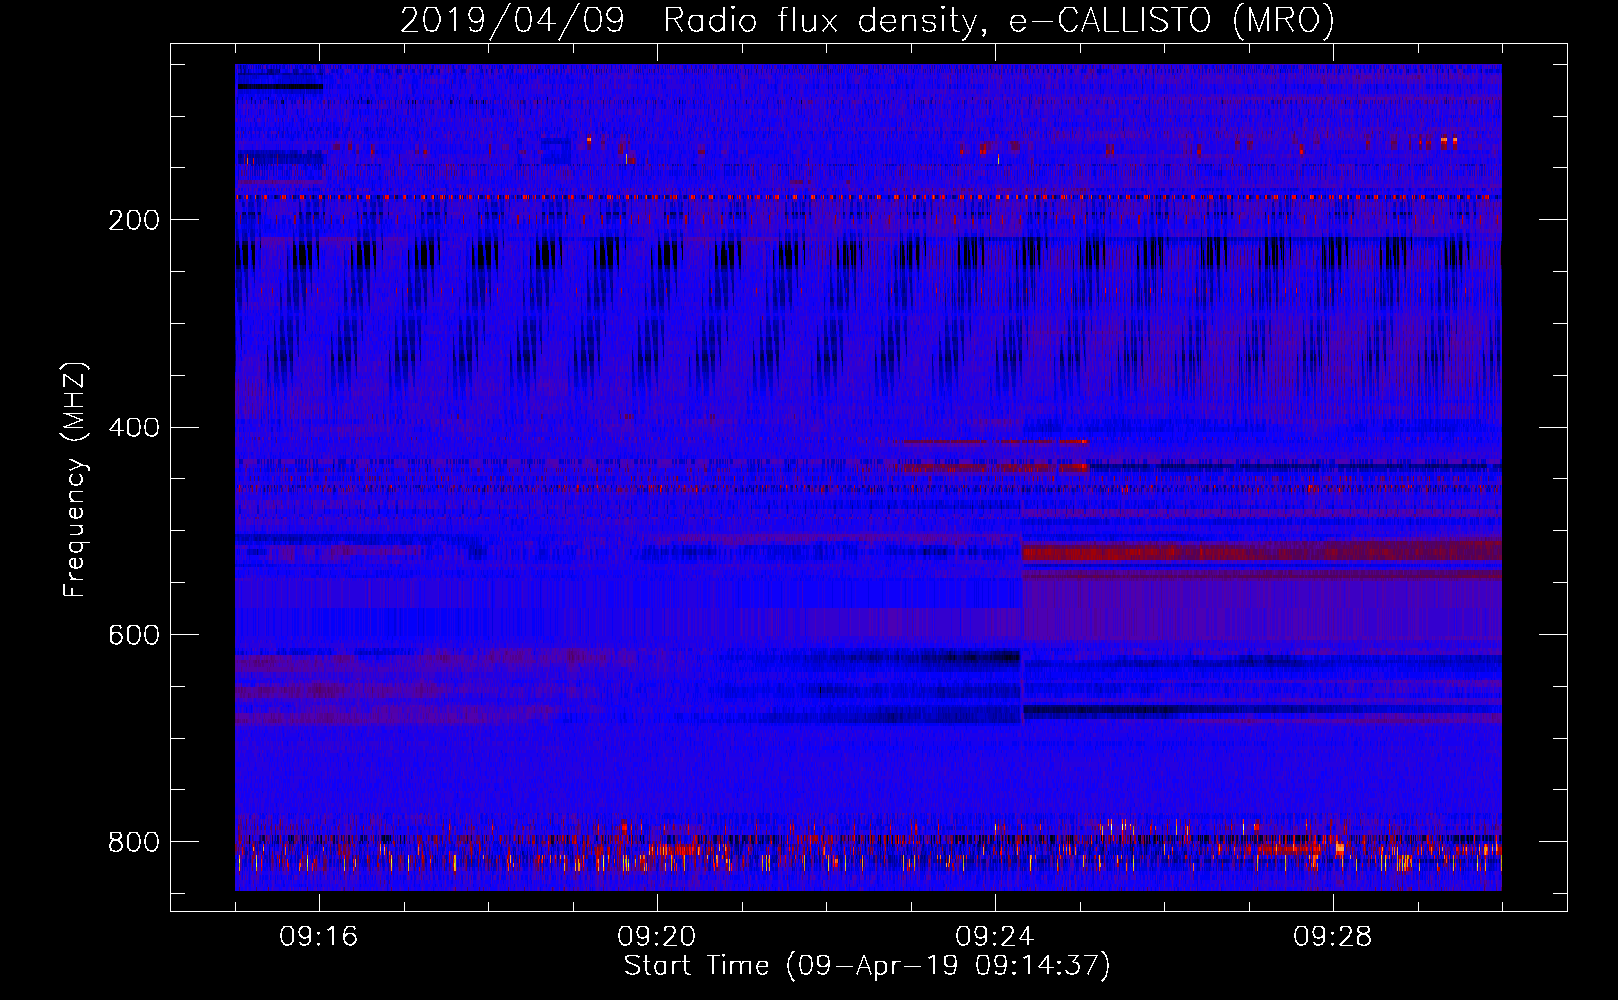Click the X-axis label 'Start Time (09-Apr-19 09:14:37)'
This screenshot has width=1618, height=1000.
(x=867, y=966)
